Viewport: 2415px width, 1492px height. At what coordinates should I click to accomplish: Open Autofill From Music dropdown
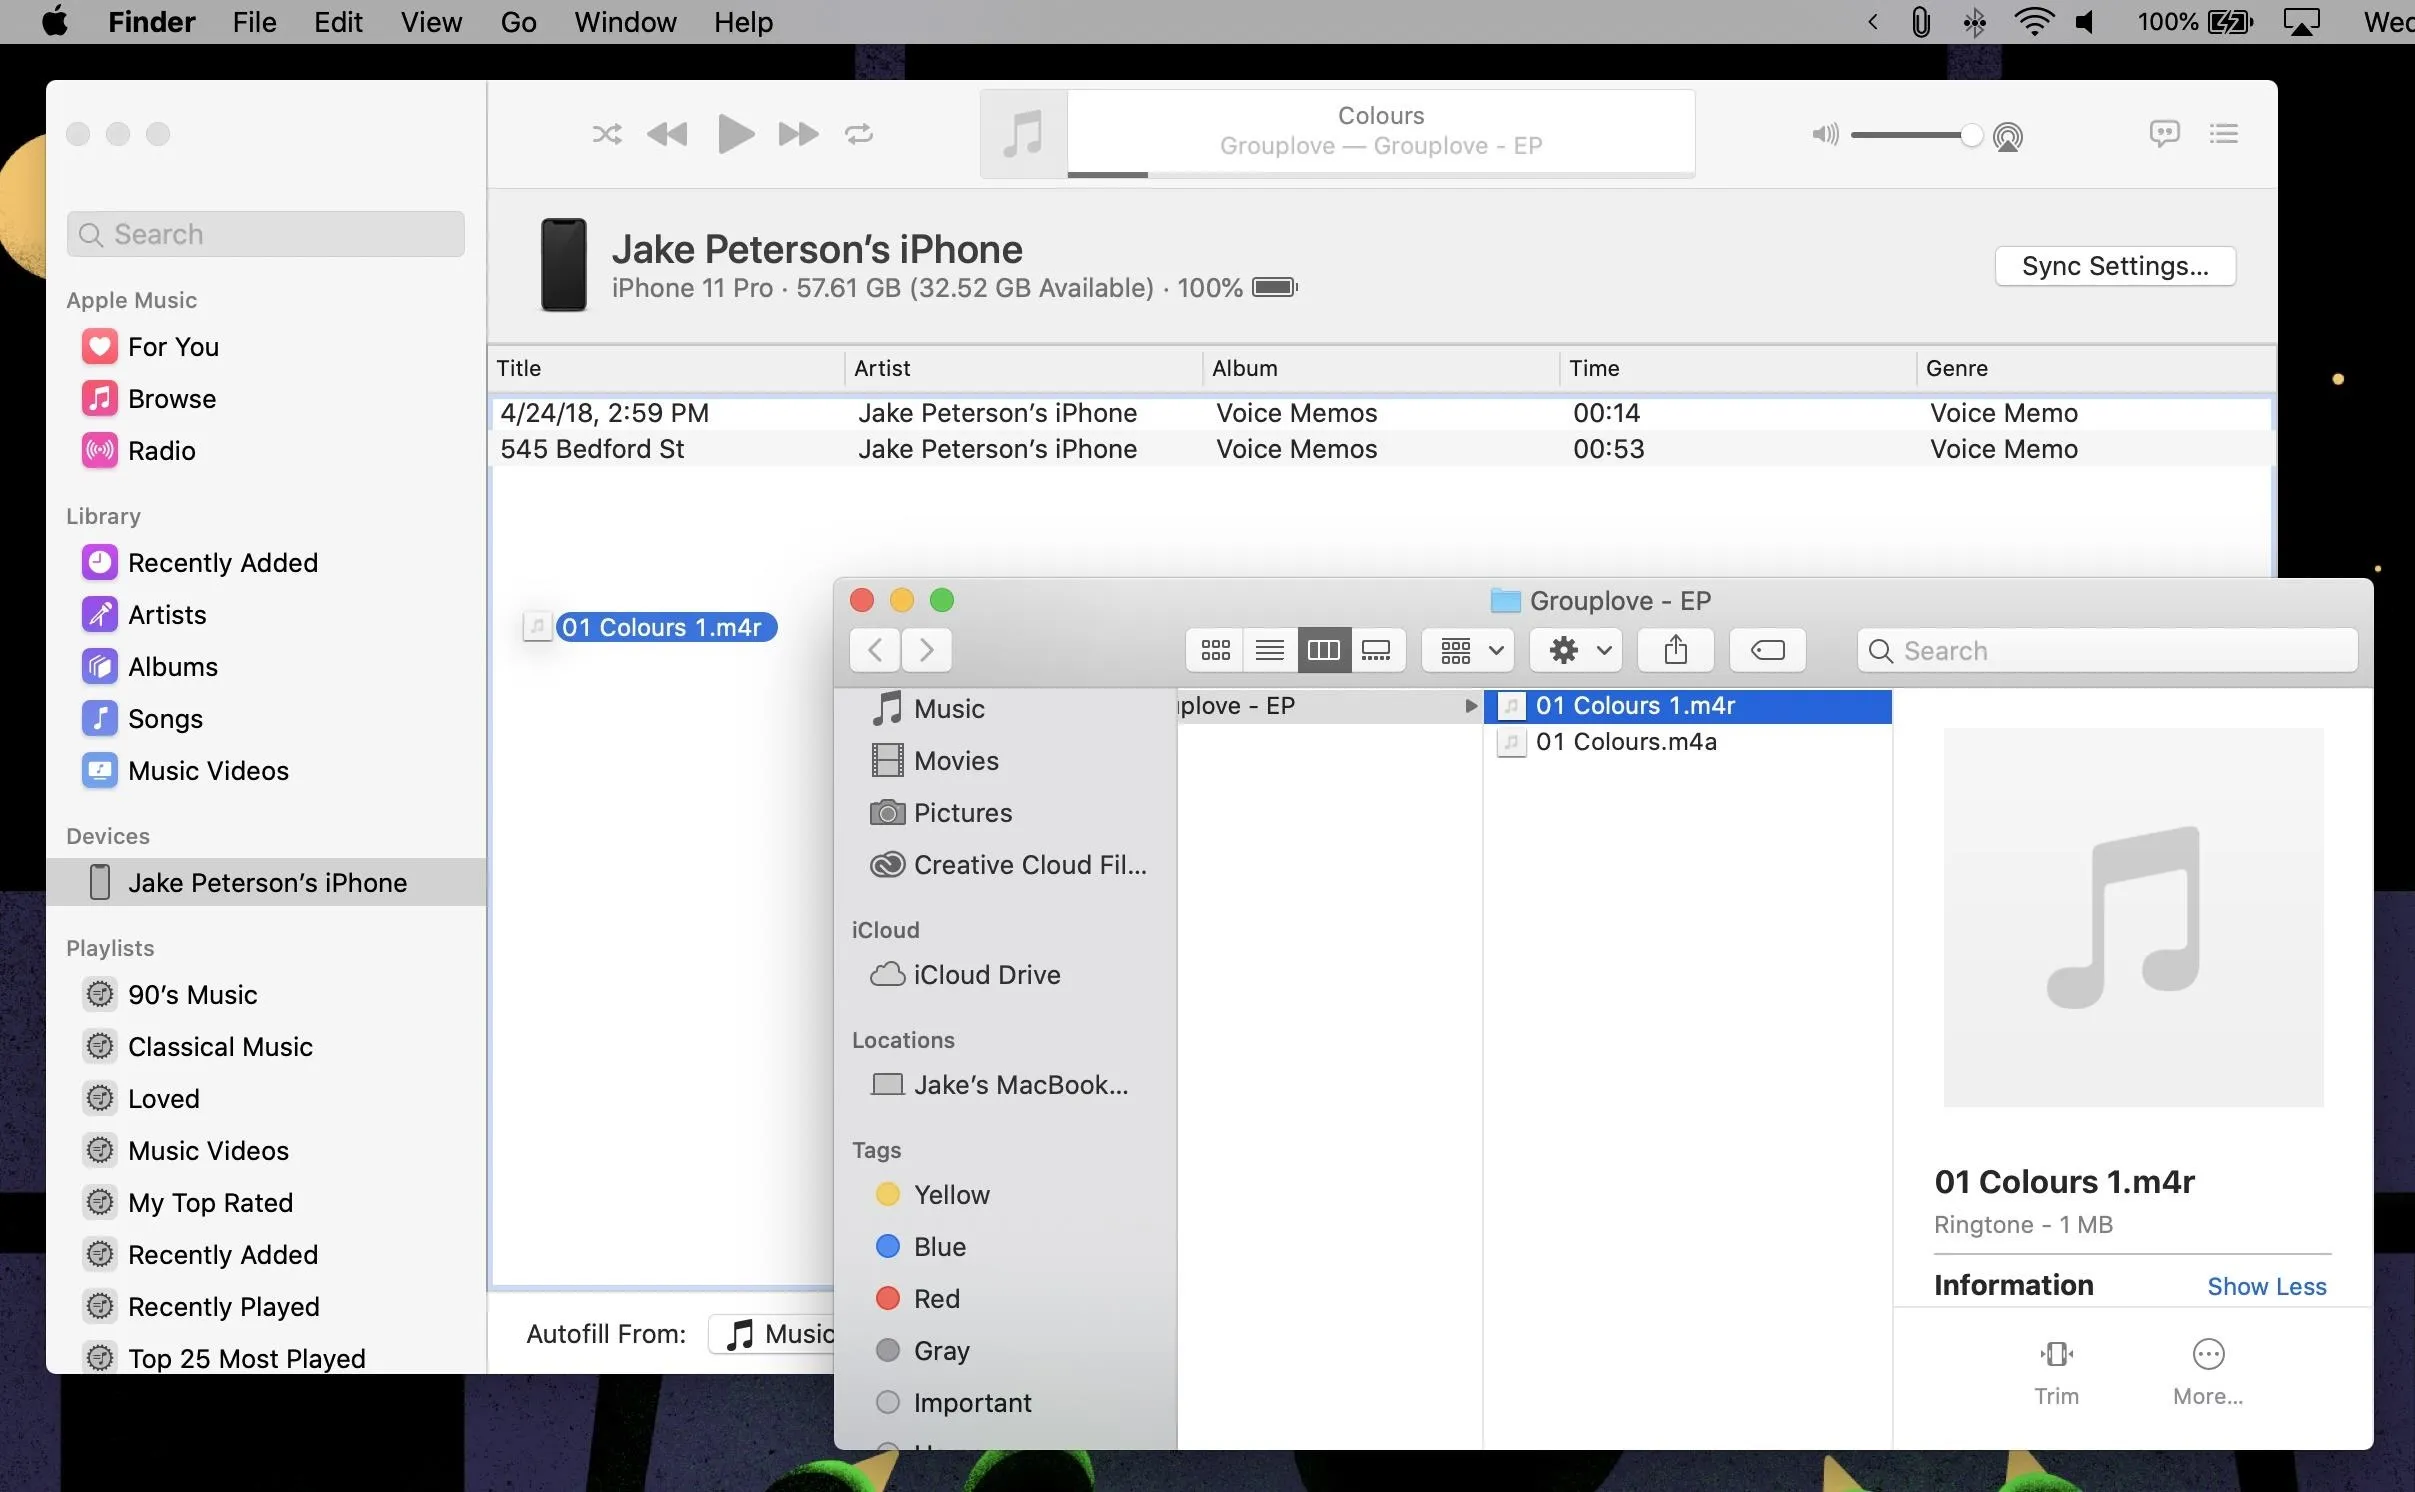tap(772, 1334)
